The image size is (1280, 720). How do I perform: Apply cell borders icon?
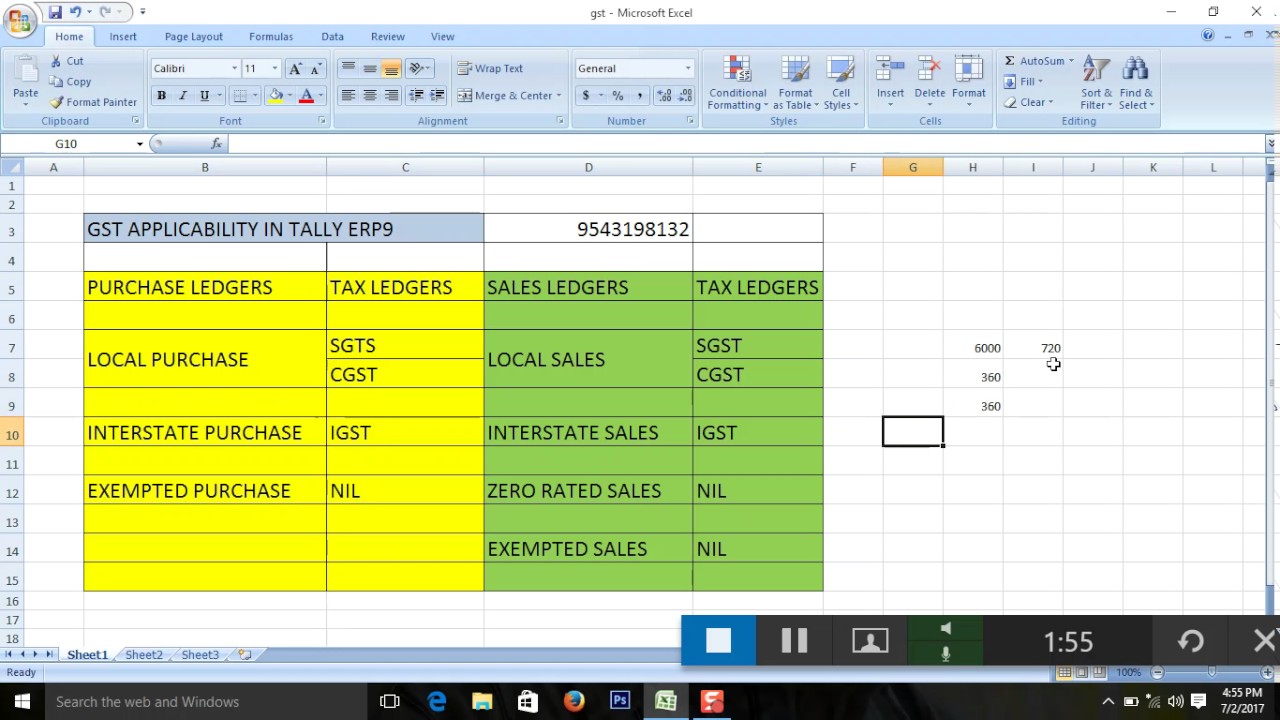pos(239,95)
